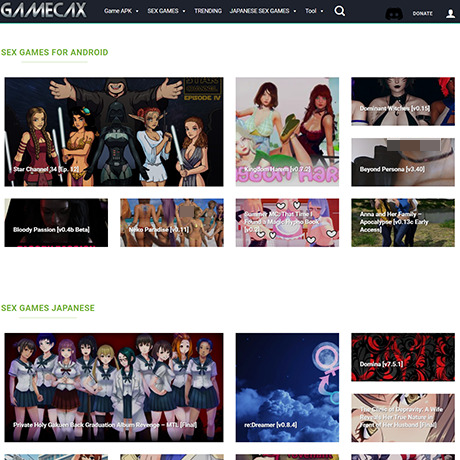460x460 pixels.
Task: Open the Star Channel 34 game card
Action: pyautogui.click(x=114, y=132)
